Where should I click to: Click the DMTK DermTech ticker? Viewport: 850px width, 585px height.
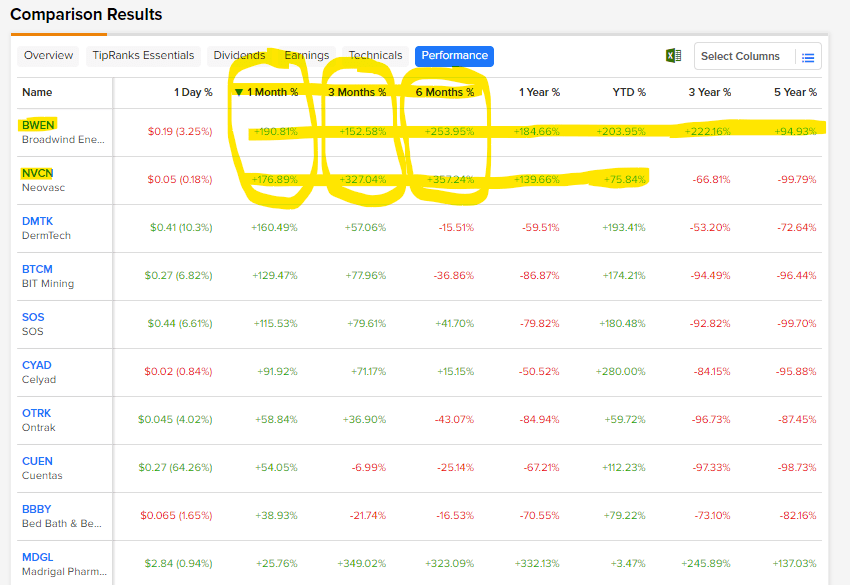point(37,221)
